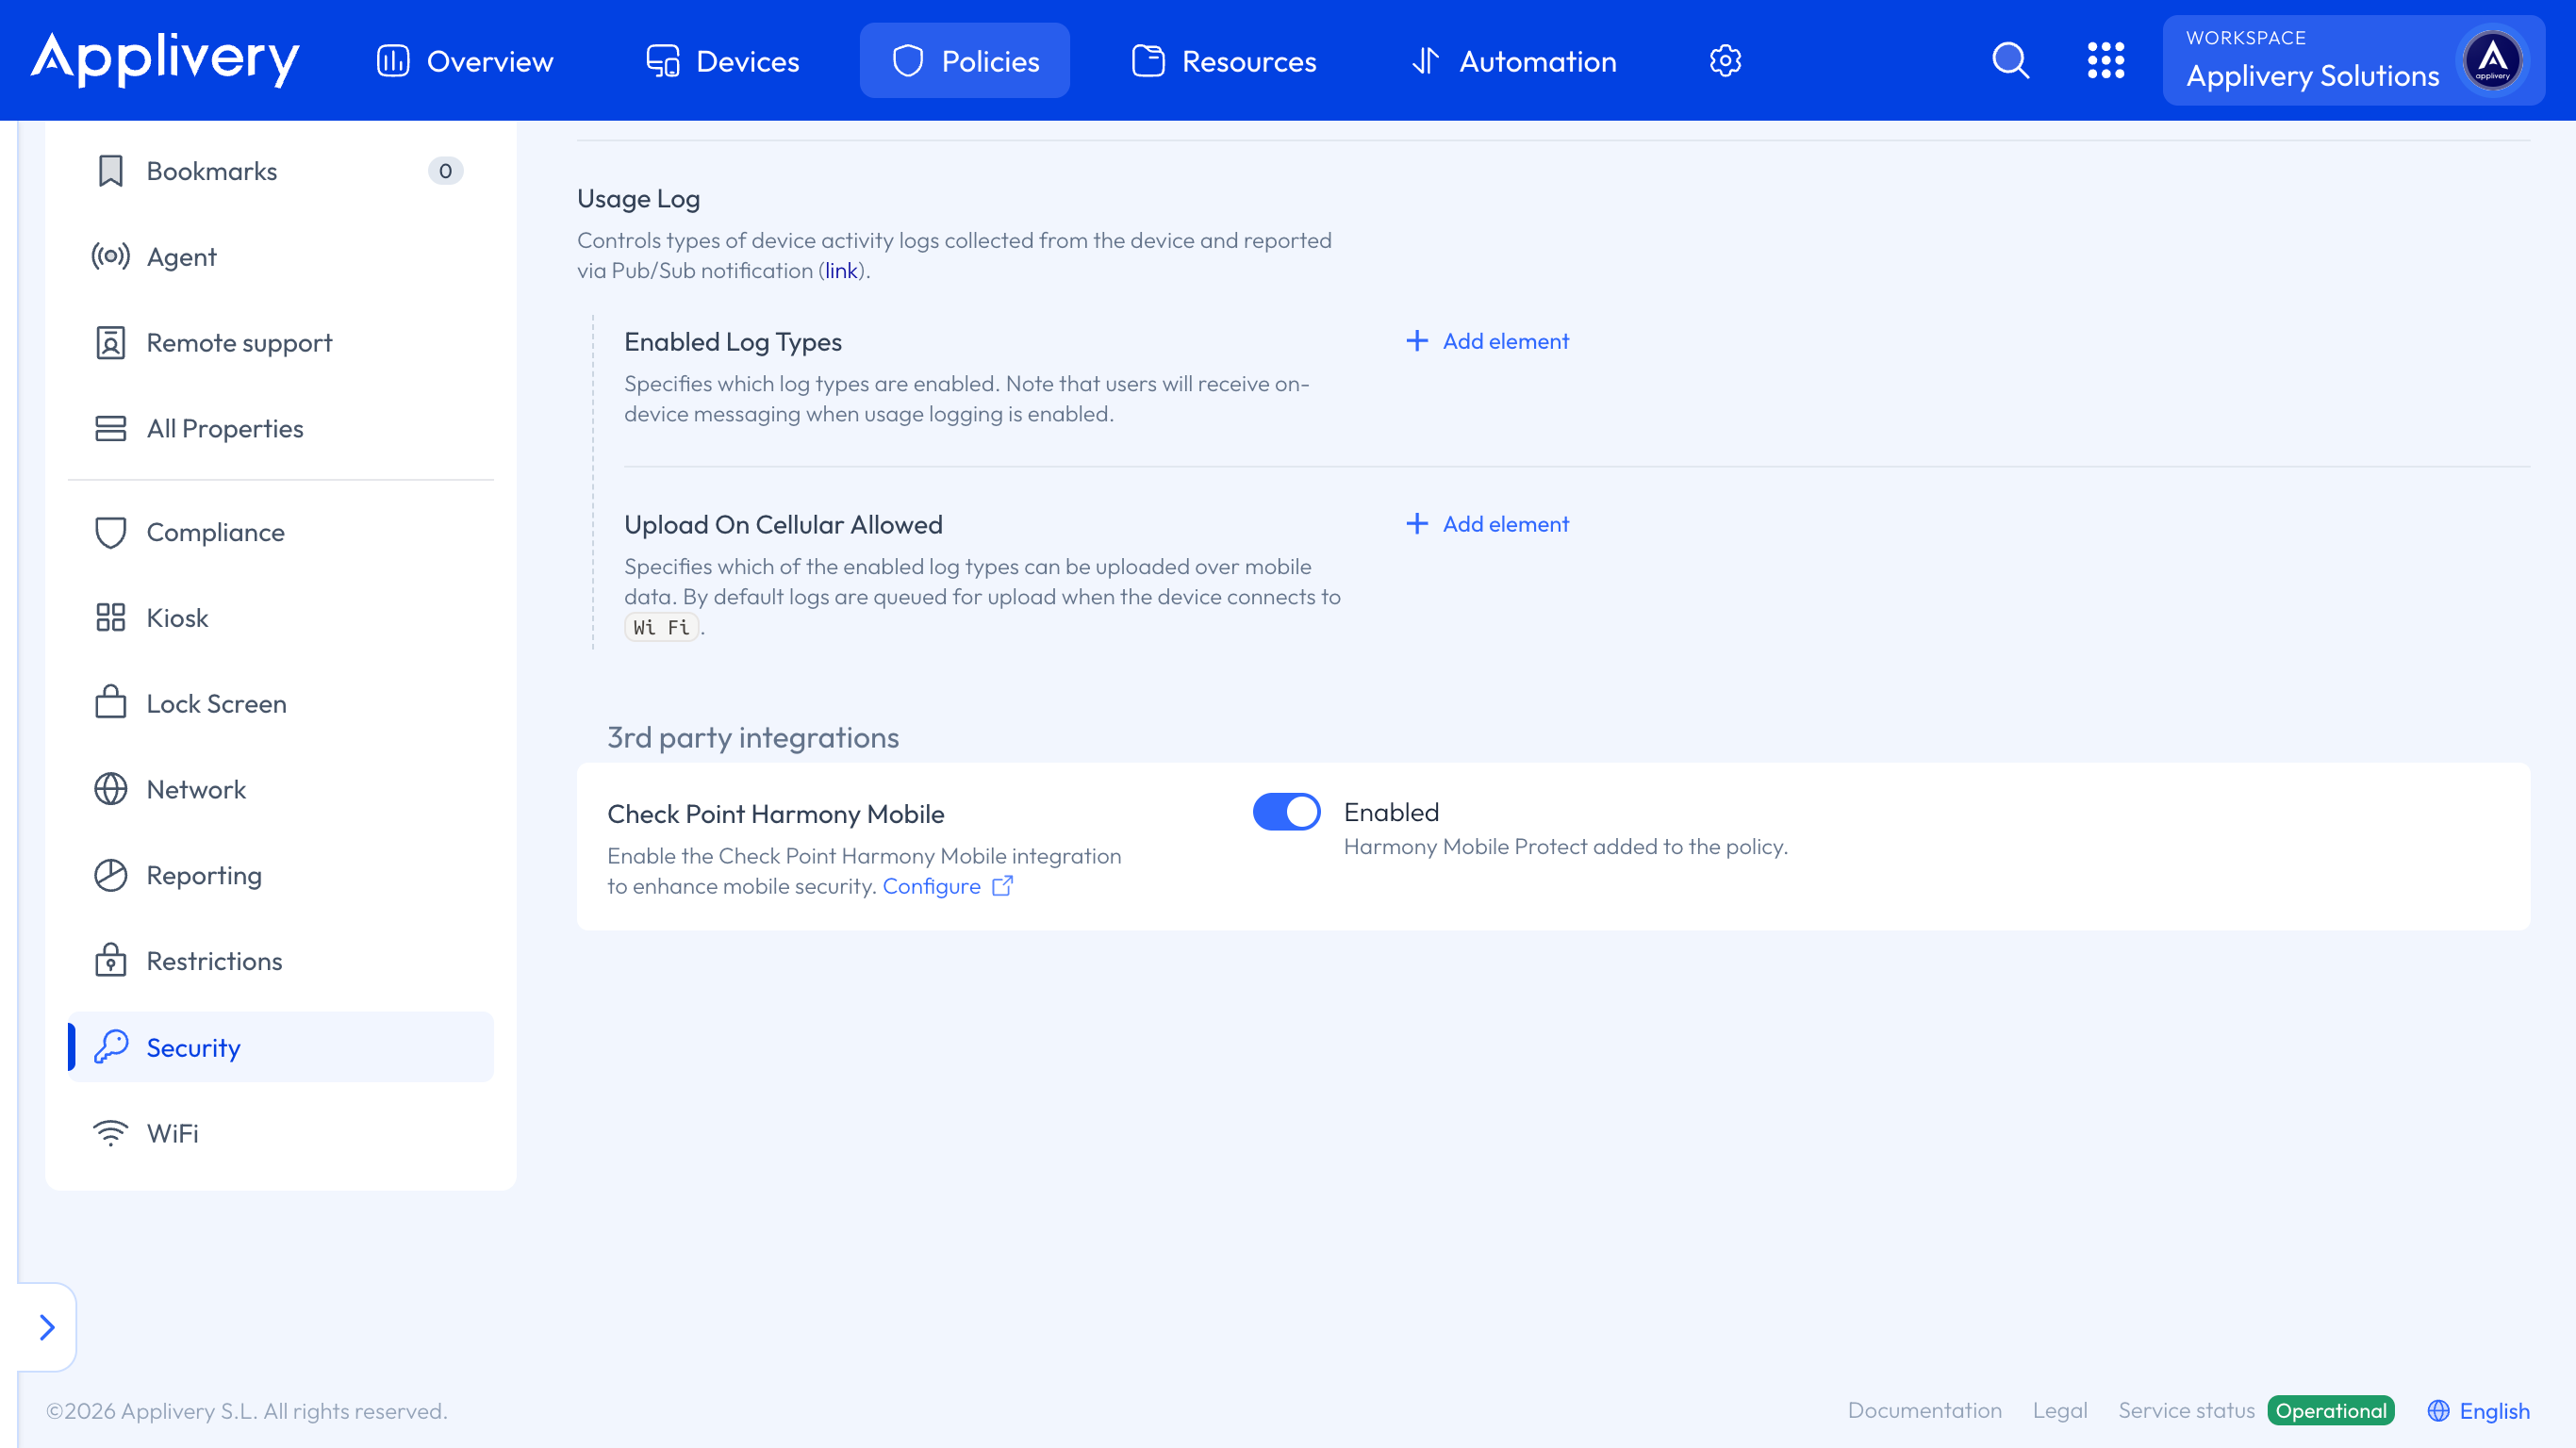
Task: Click the globe icon next to English
Action: click(x=2437, y=1410)
